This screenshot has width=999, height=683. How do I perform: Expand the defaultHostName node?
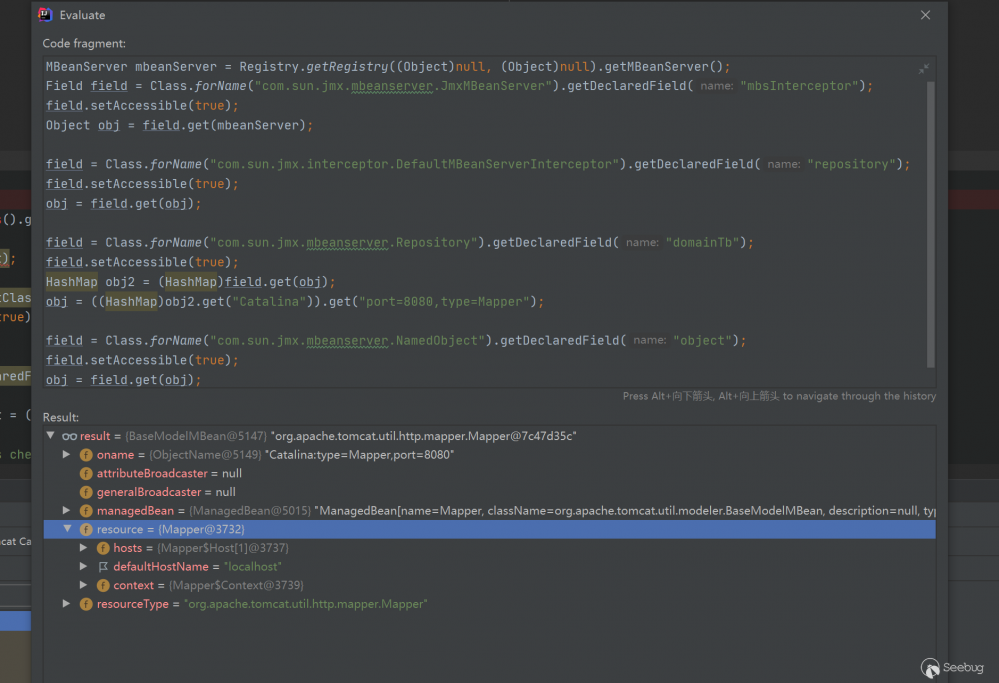coord(83,566)
